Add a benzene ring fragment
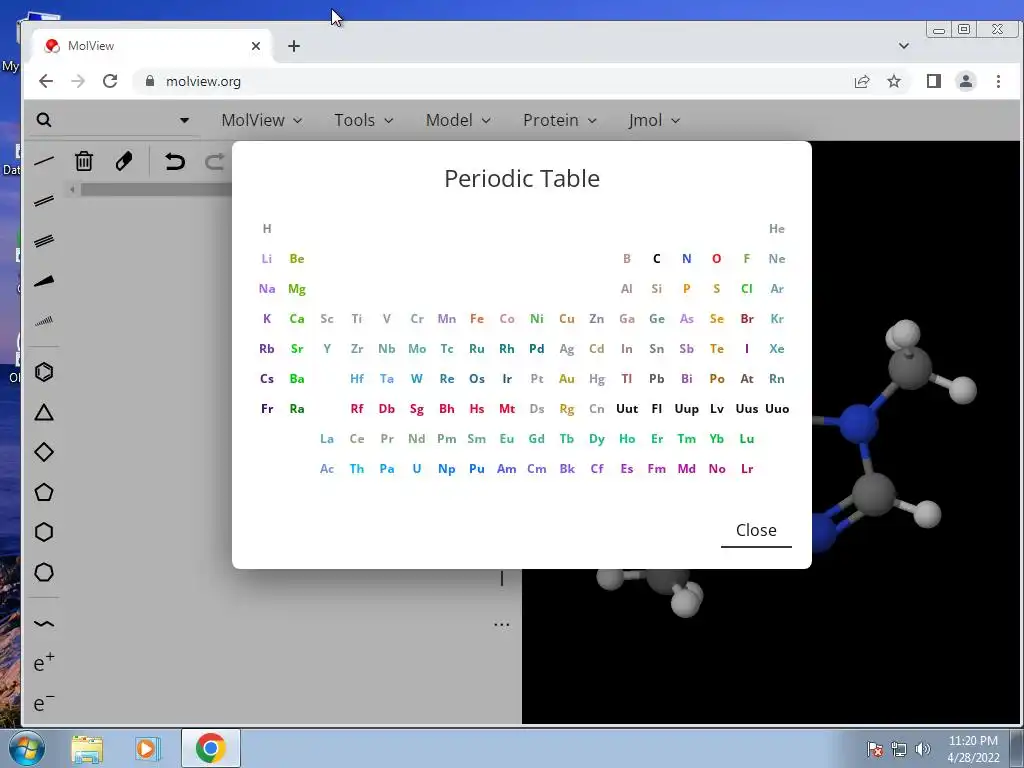 44,372
